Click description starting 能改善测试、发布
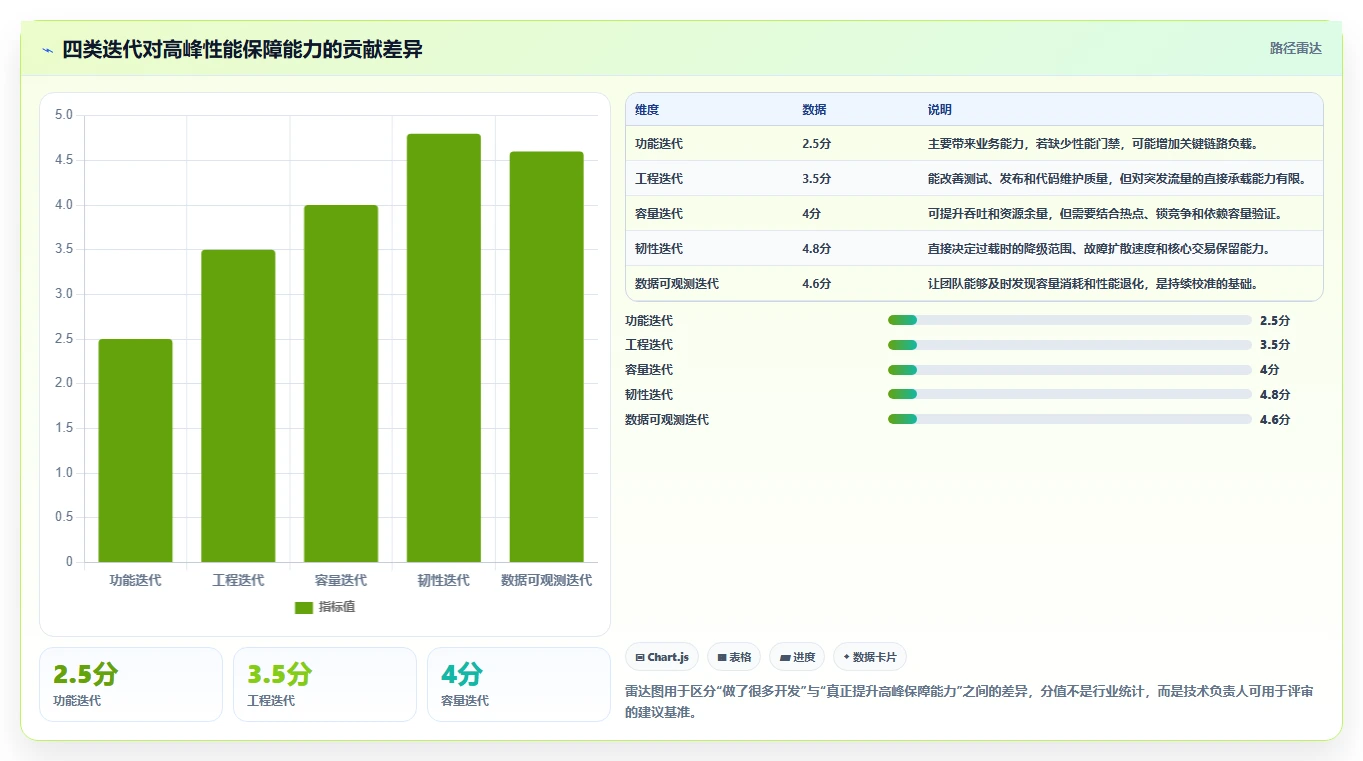Image resolution: width=1363 pixels, height=761 pixels. point(1118,179)
